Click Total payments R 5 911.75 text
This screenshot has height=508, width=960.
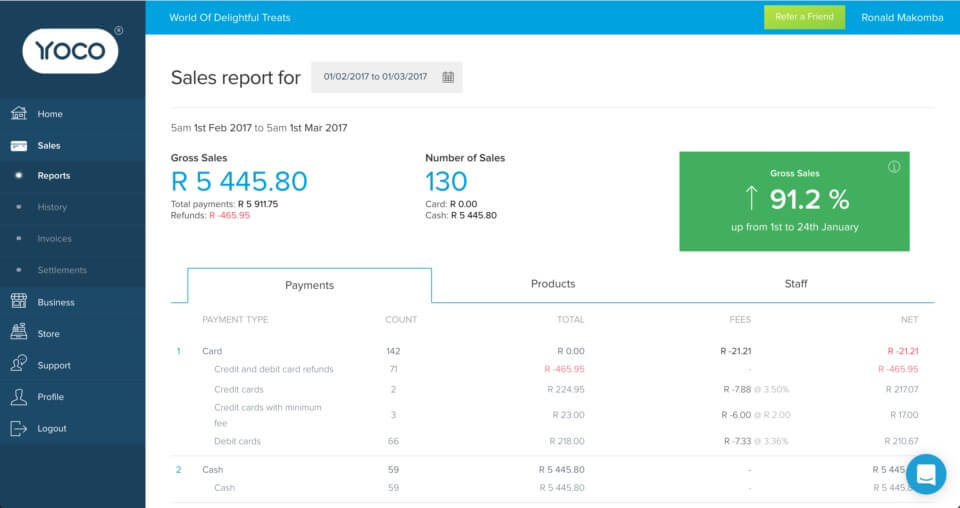point(224,204)
